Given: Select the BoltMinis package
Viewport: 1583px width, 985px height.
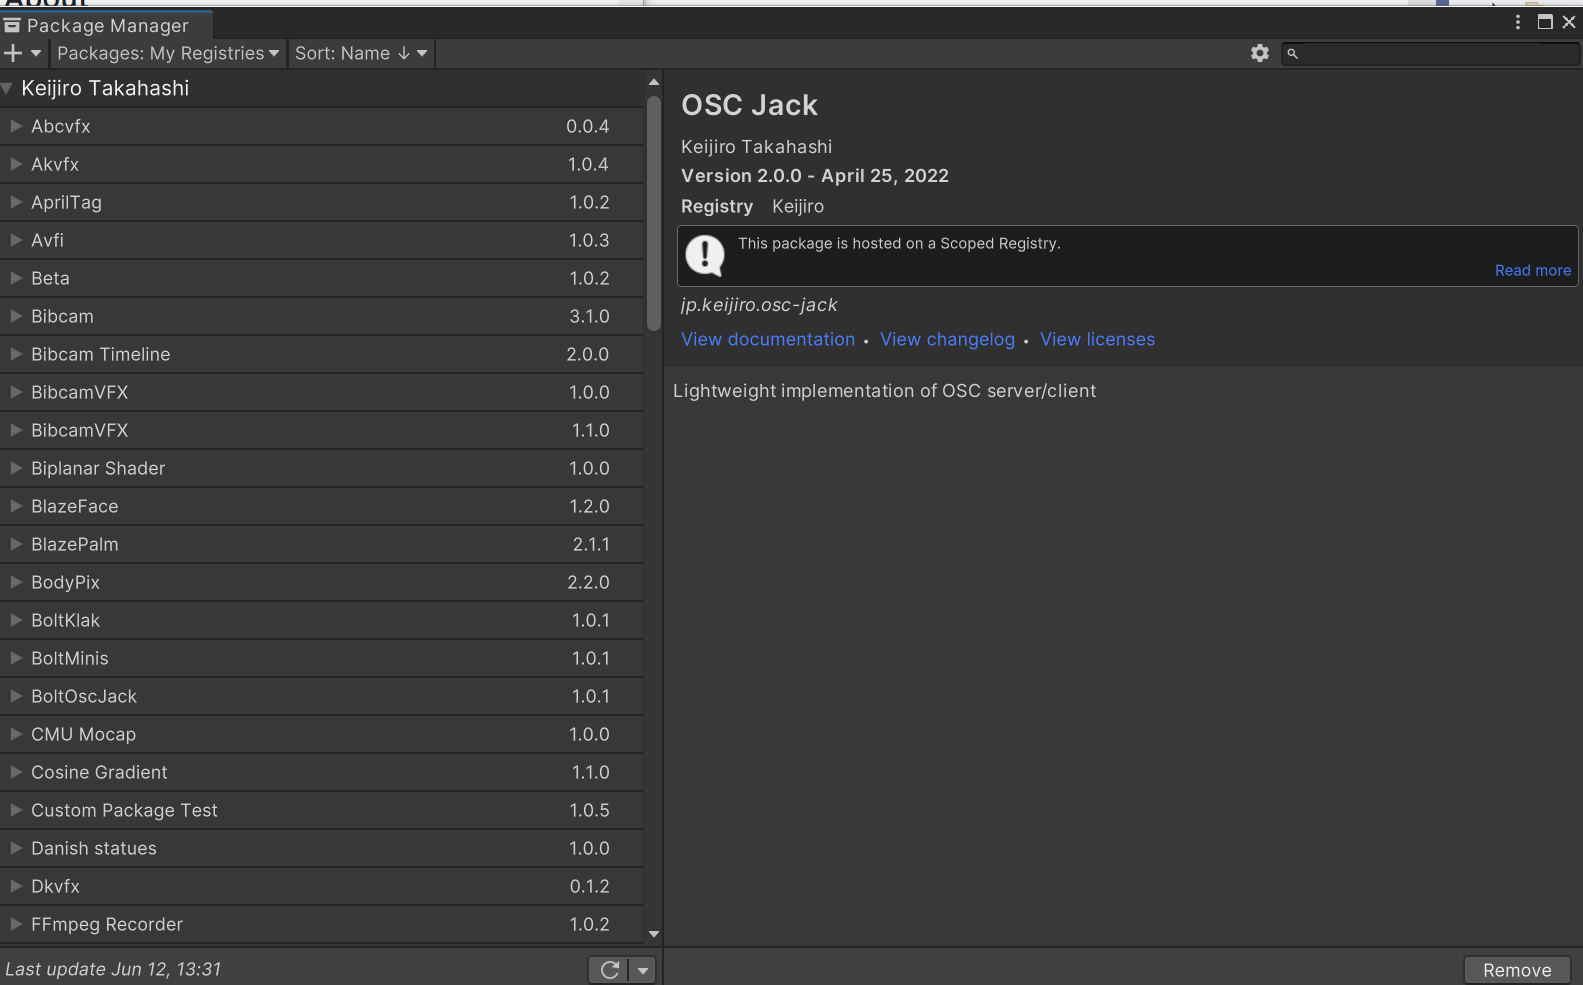Looking at the screenshot, I should 321,658.
